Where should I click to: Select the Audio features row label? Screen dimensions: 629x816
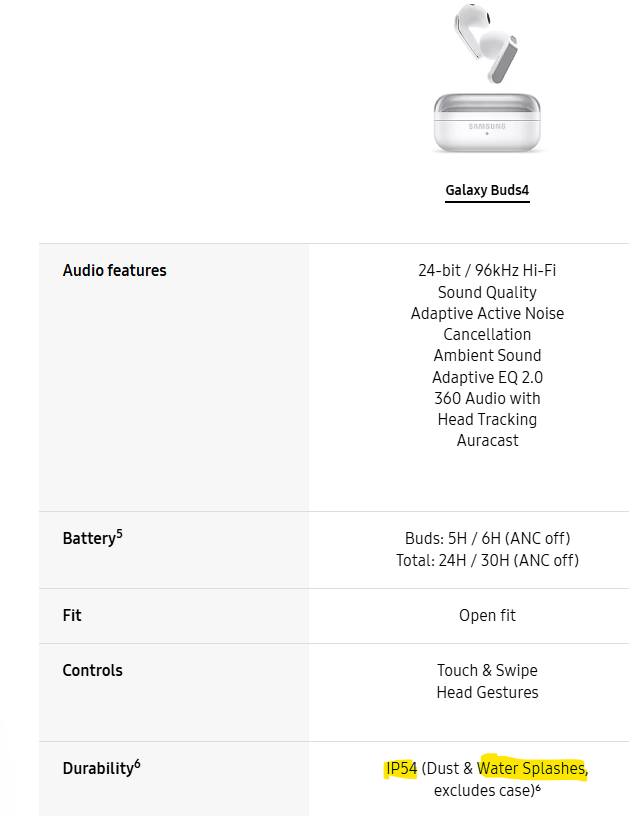114,270
